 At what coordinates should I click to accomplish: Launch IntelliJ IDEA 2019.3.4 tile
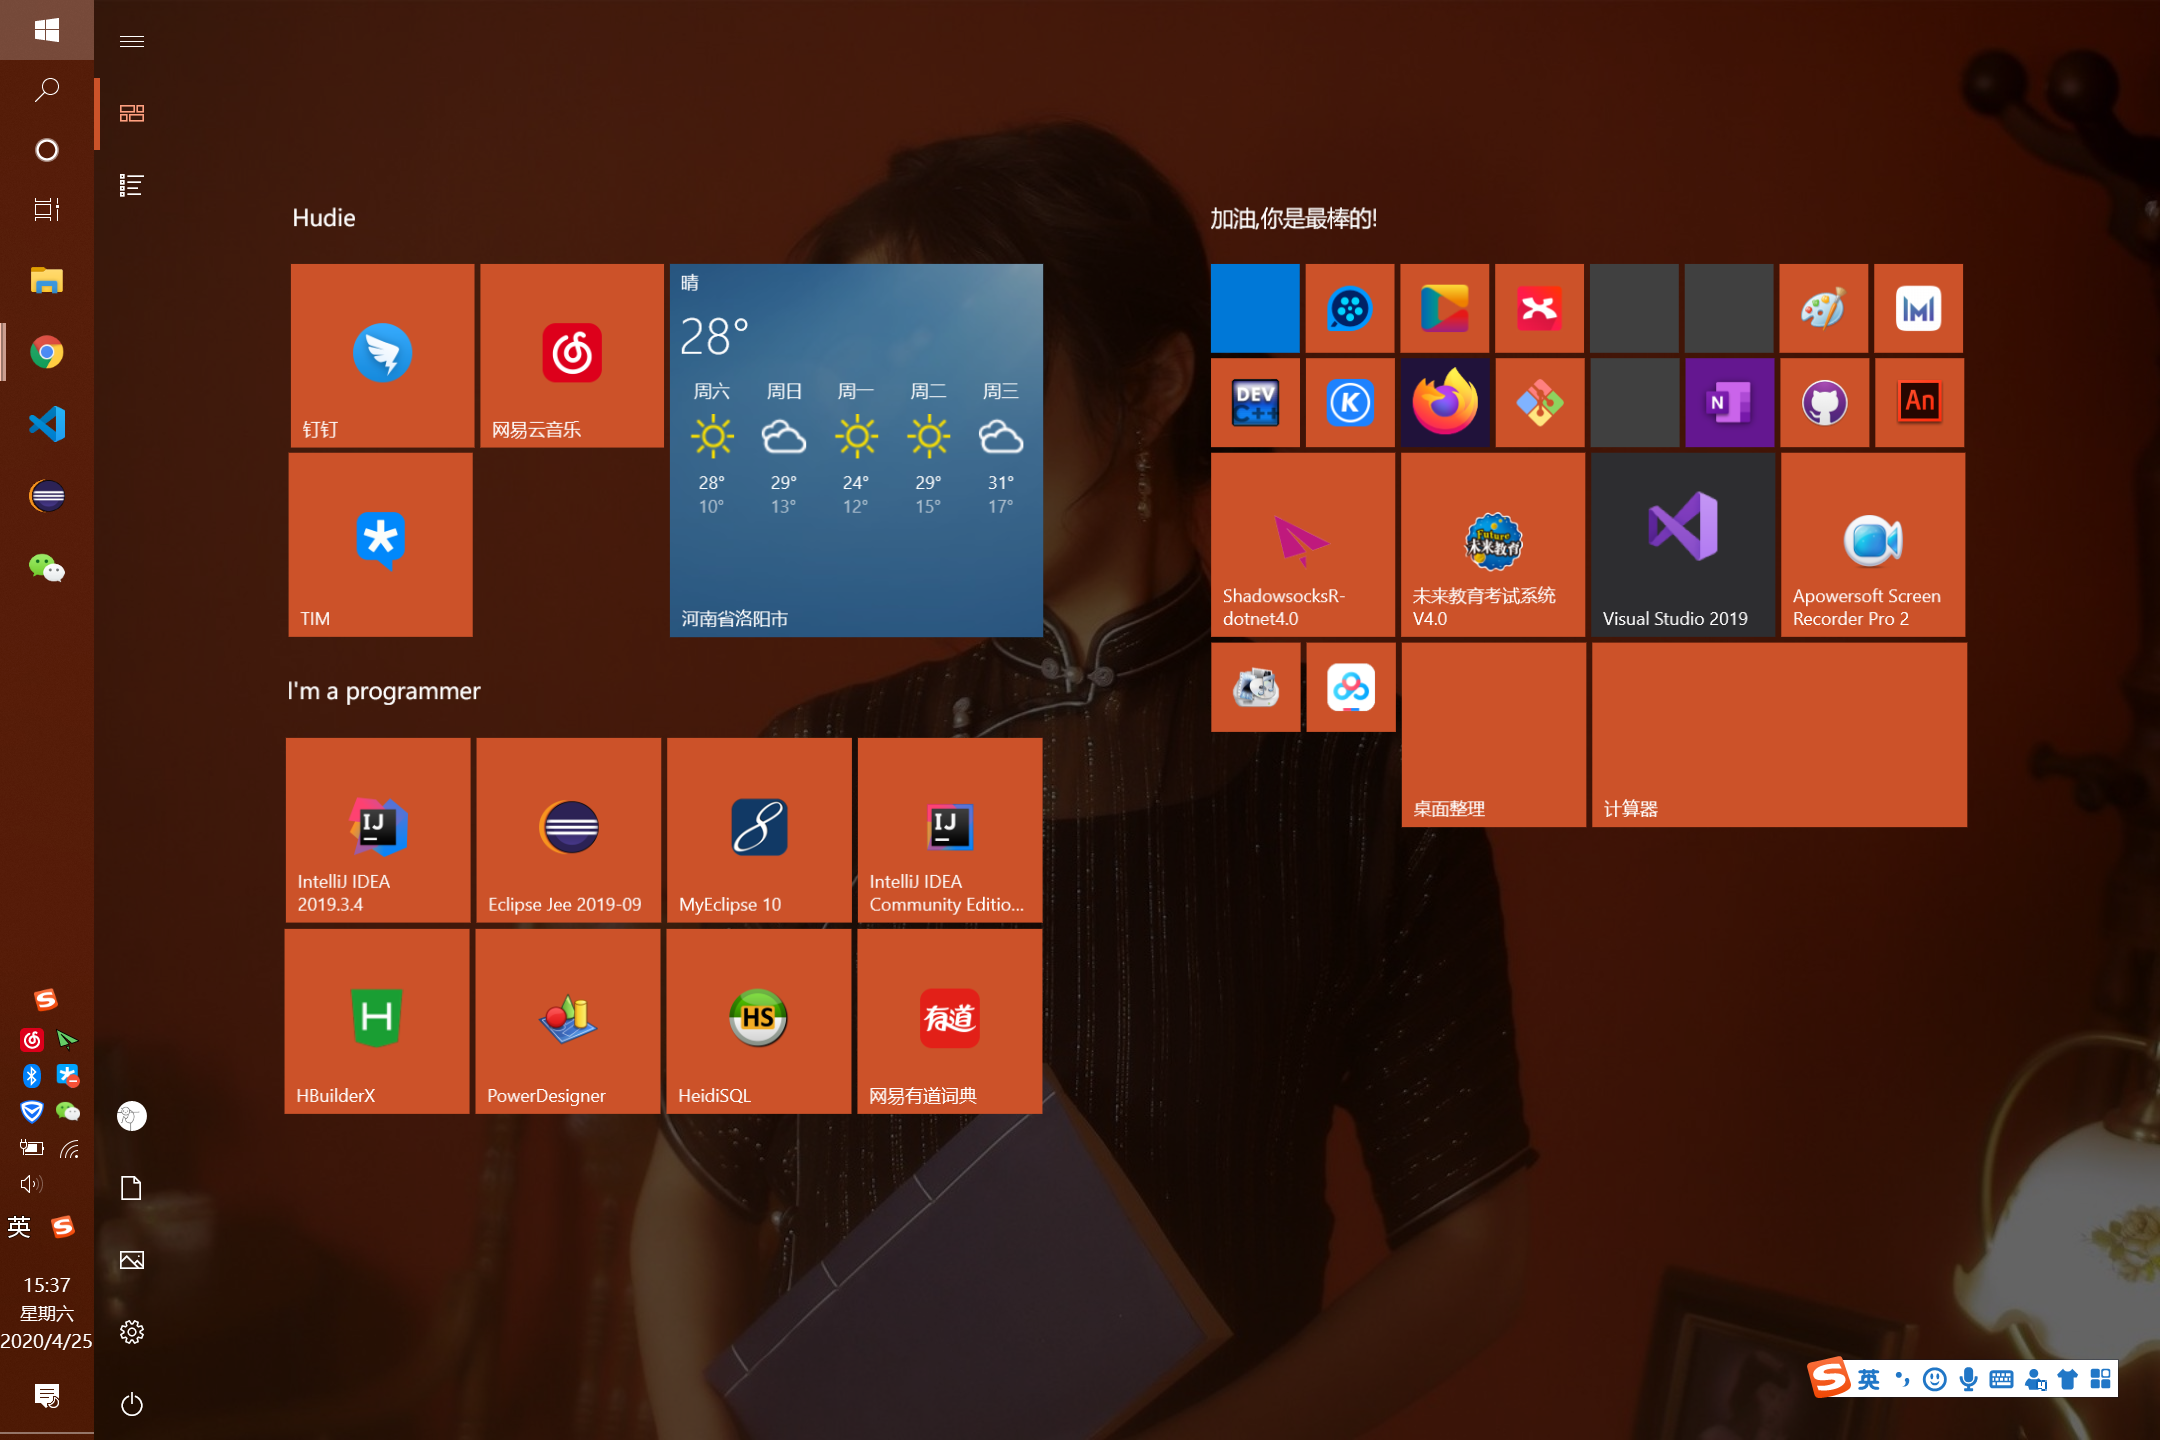coord(378,830)
